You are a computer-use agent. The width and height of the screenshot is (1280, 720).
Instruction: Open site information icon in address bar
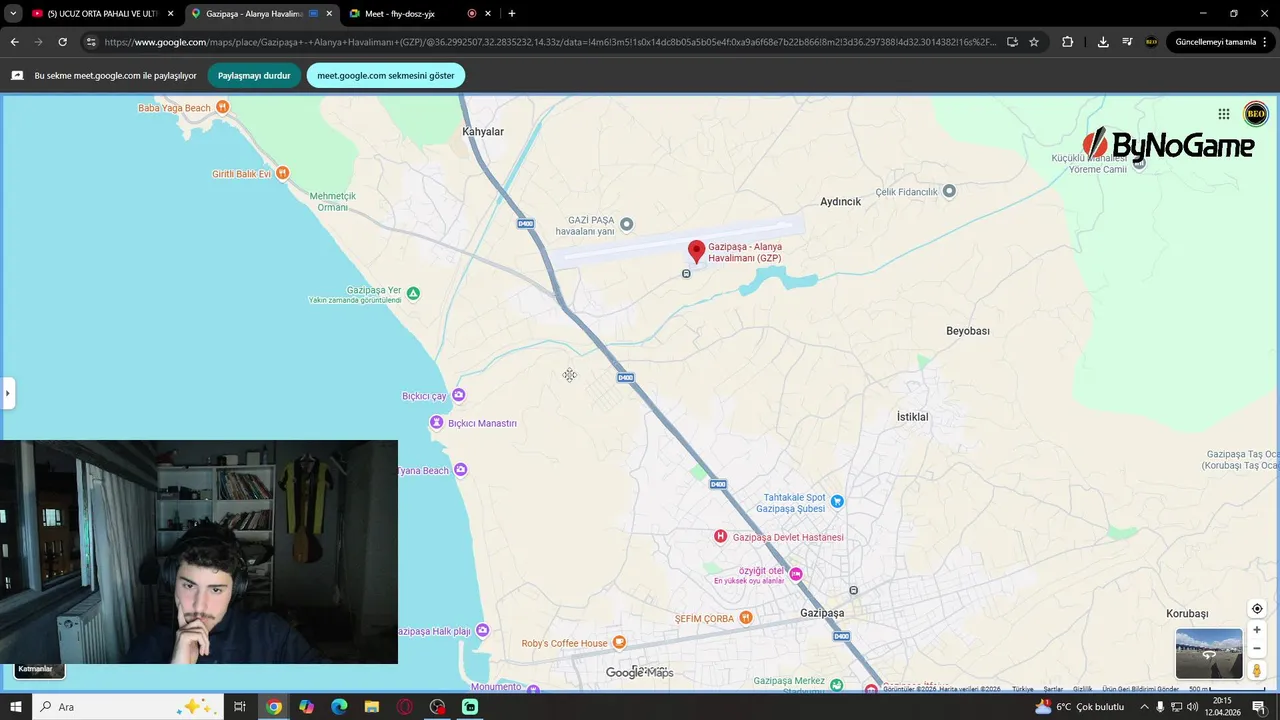pyautogui.click(x=91, y=42)
